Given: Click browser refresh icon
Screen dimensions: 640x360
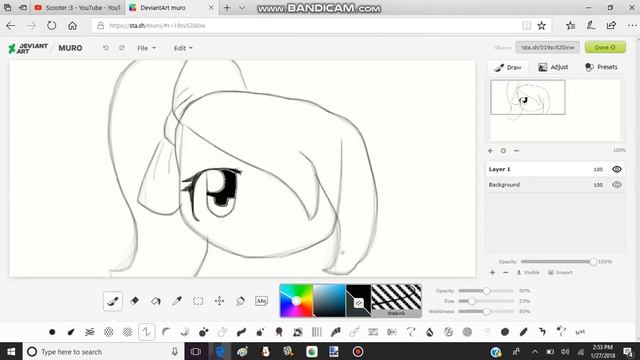Looking at the screenshot, I should coord(51,26).
